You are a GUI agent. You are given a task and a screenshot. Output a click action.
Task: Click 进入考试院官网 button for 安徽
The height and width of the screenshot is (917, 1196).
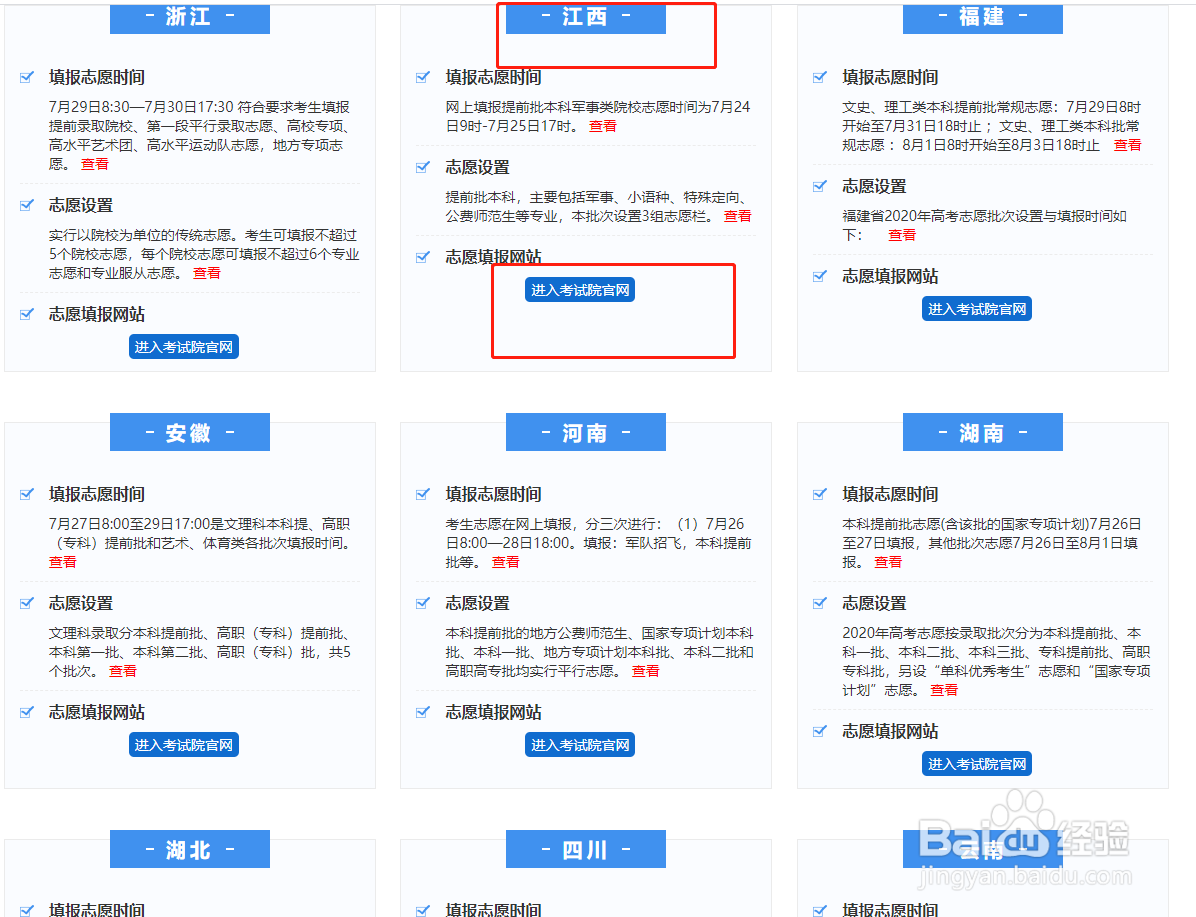(x=184, y=744)
